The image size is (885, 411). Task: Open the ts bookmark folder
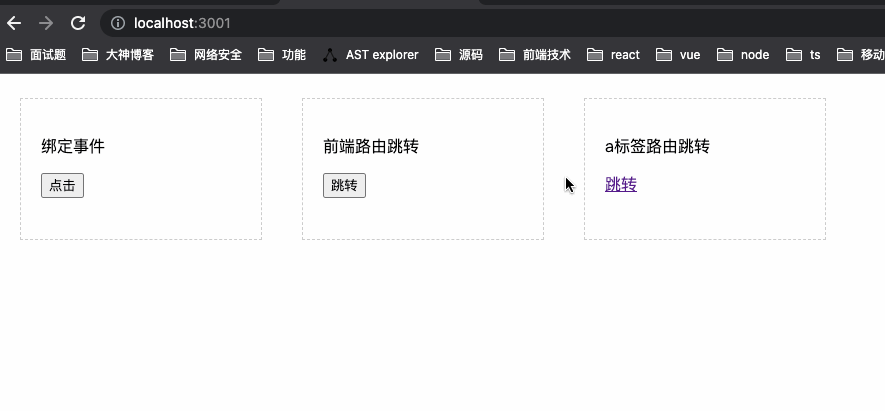(x=803, y=55)
